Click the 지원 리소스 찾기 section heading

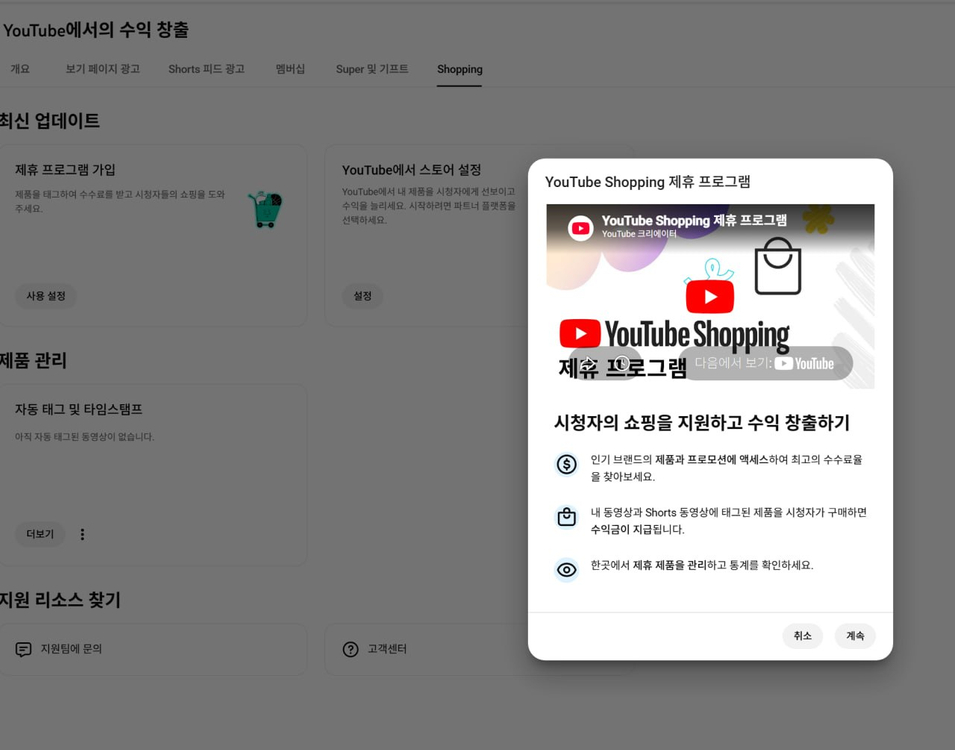coord(60,600)
